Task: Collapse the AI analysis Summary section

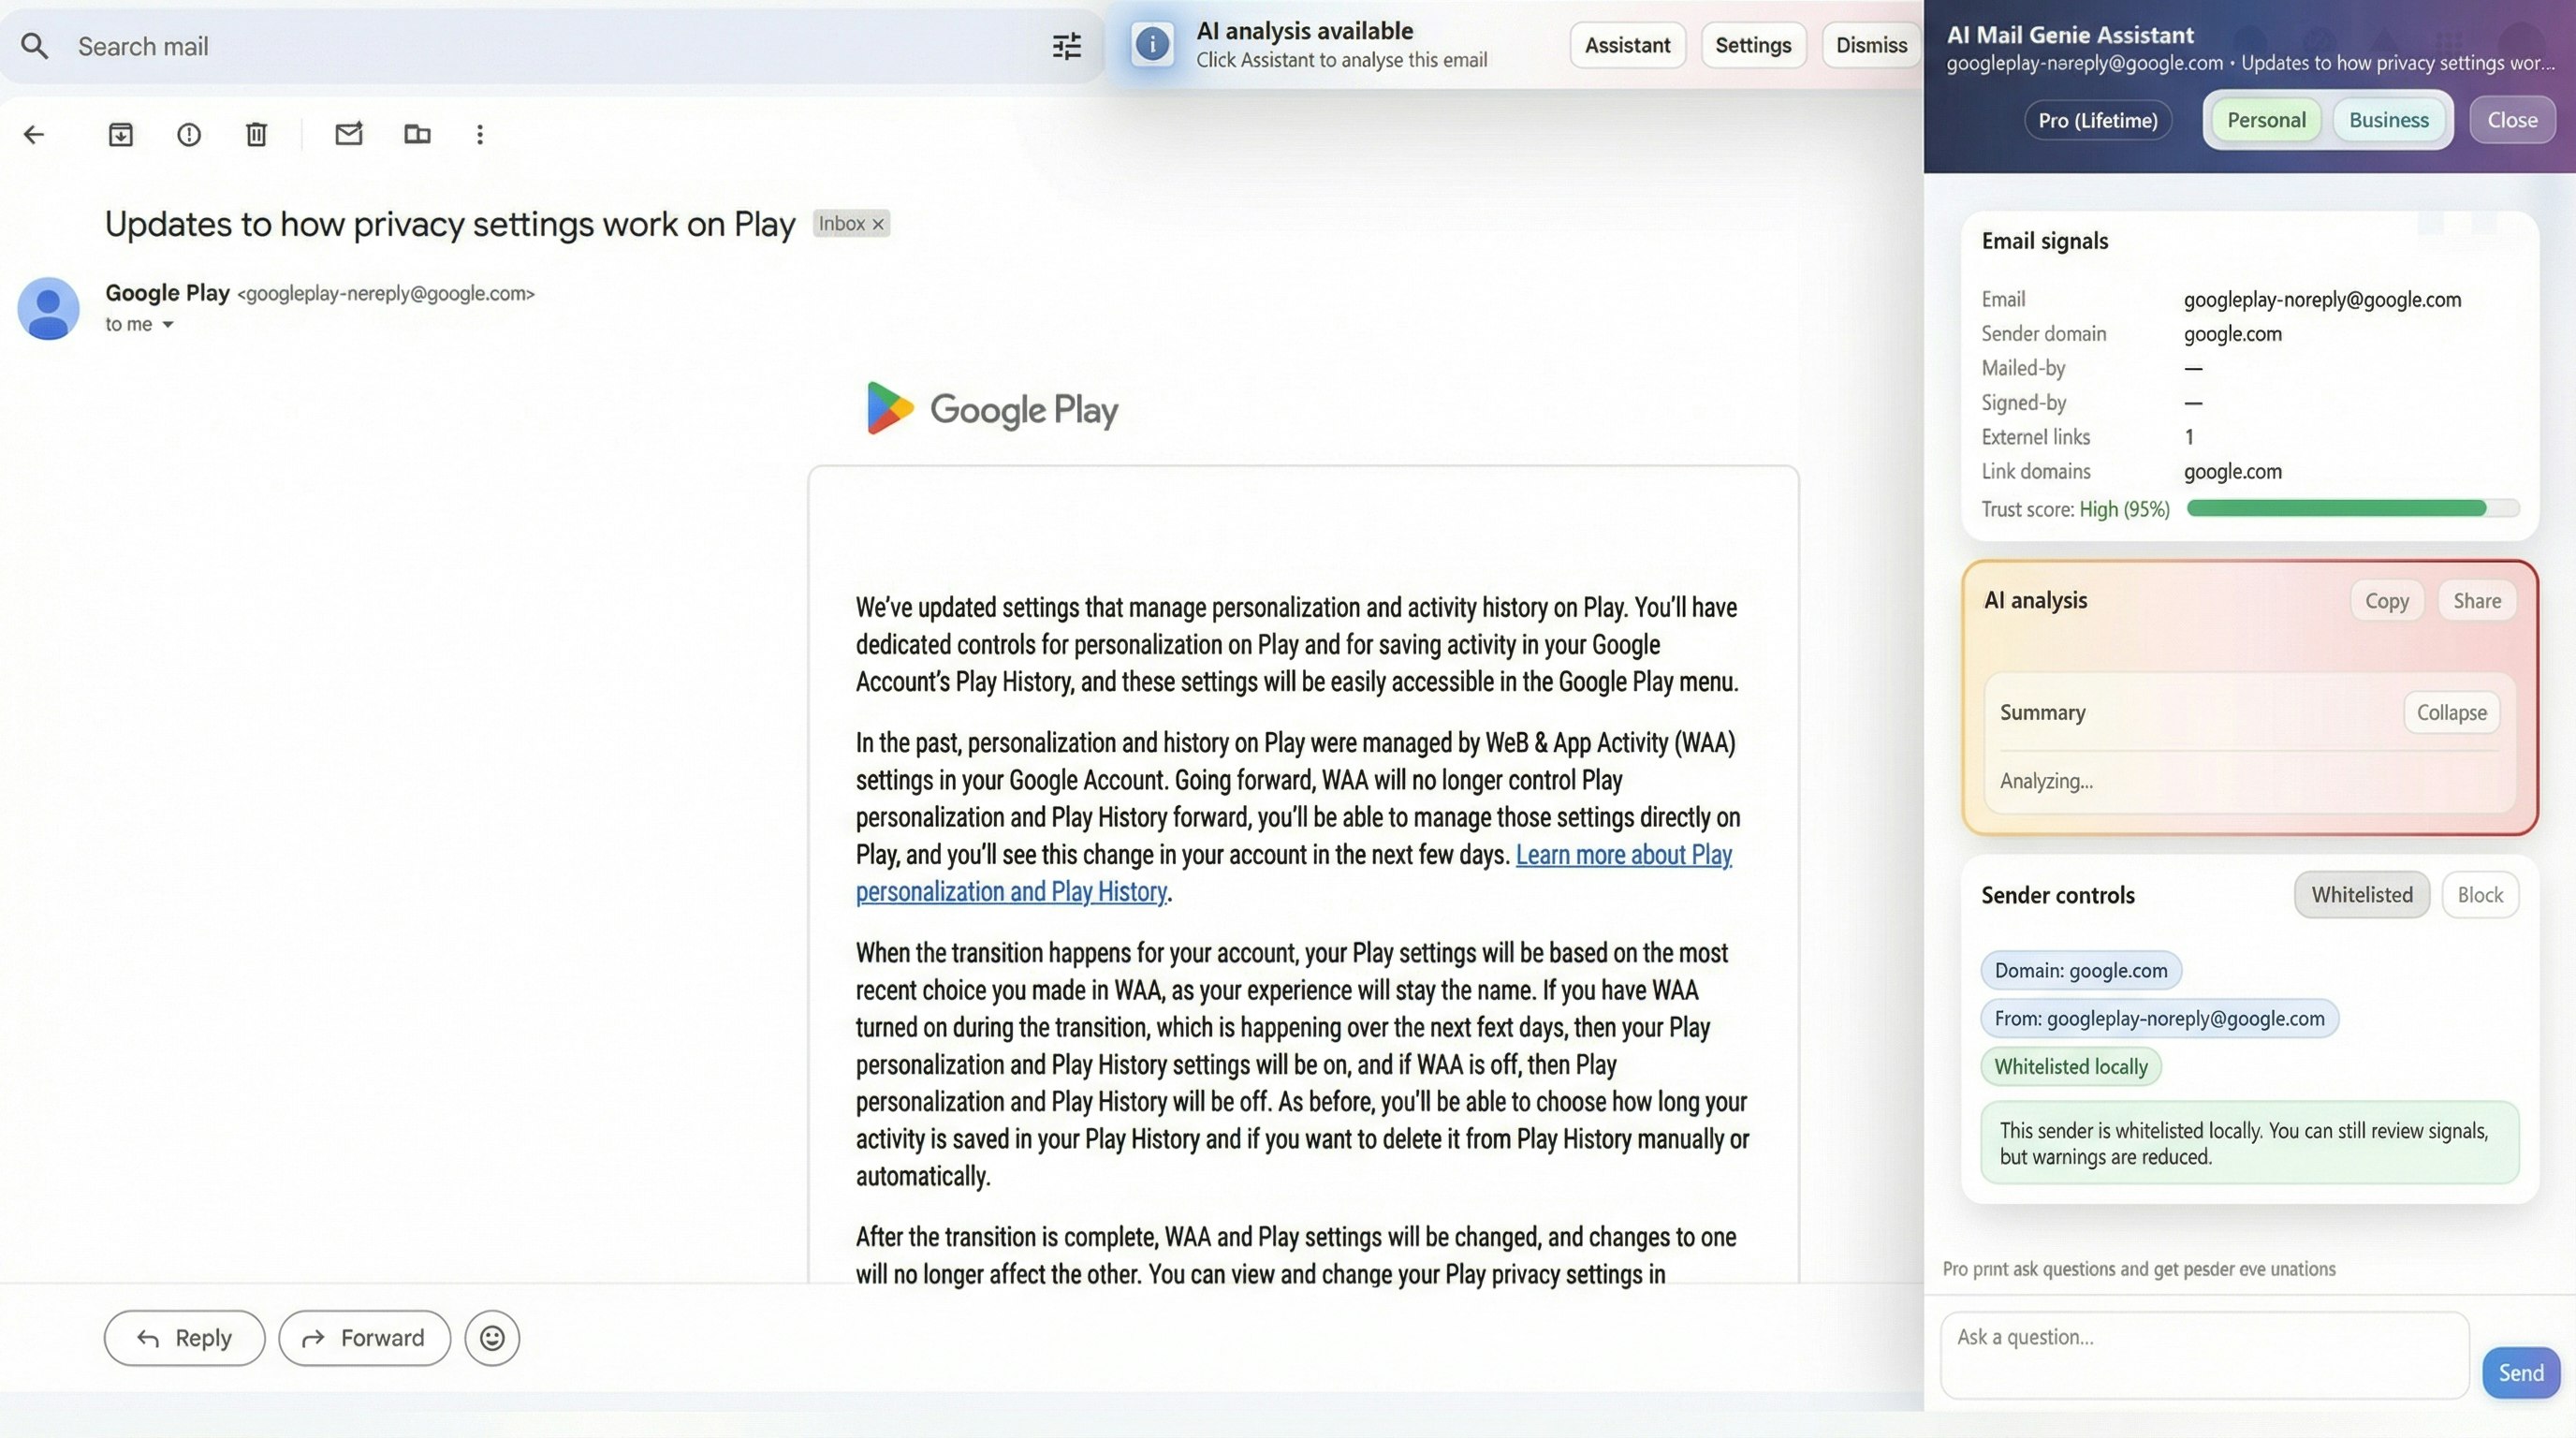Action: tap(2451, 712)
